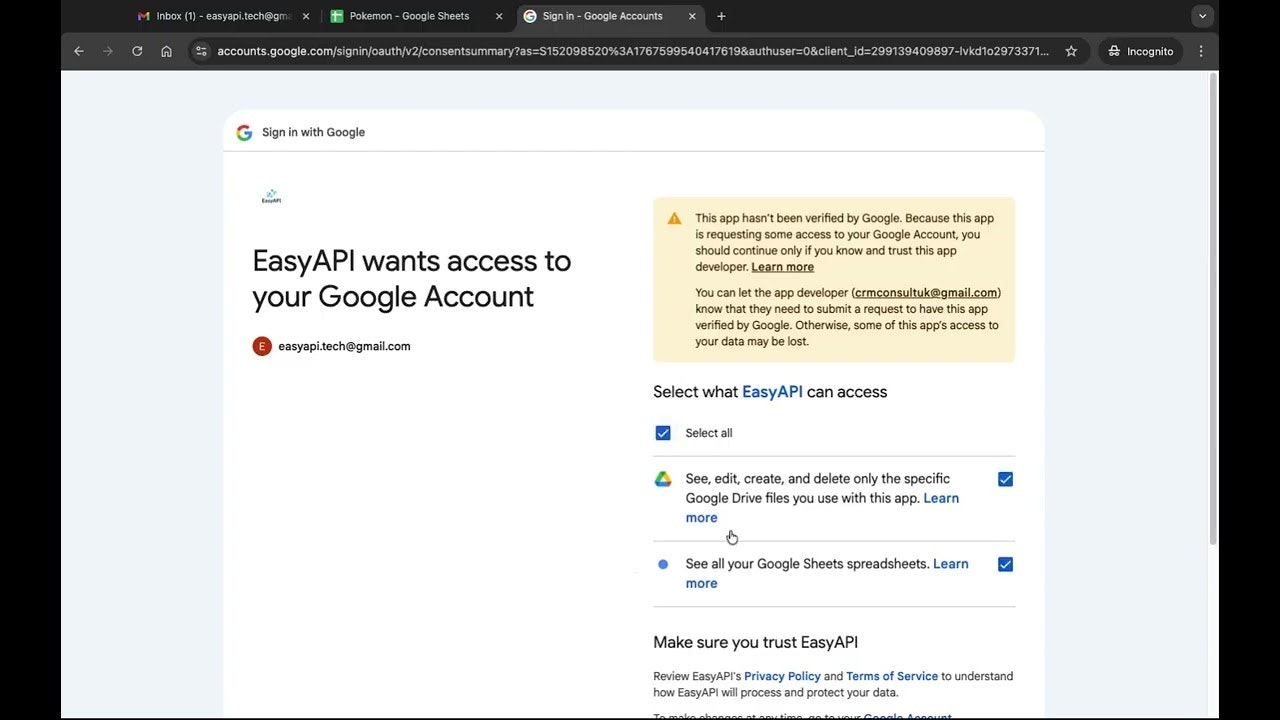
Task: Reload the current page
Action: [137, 51]
